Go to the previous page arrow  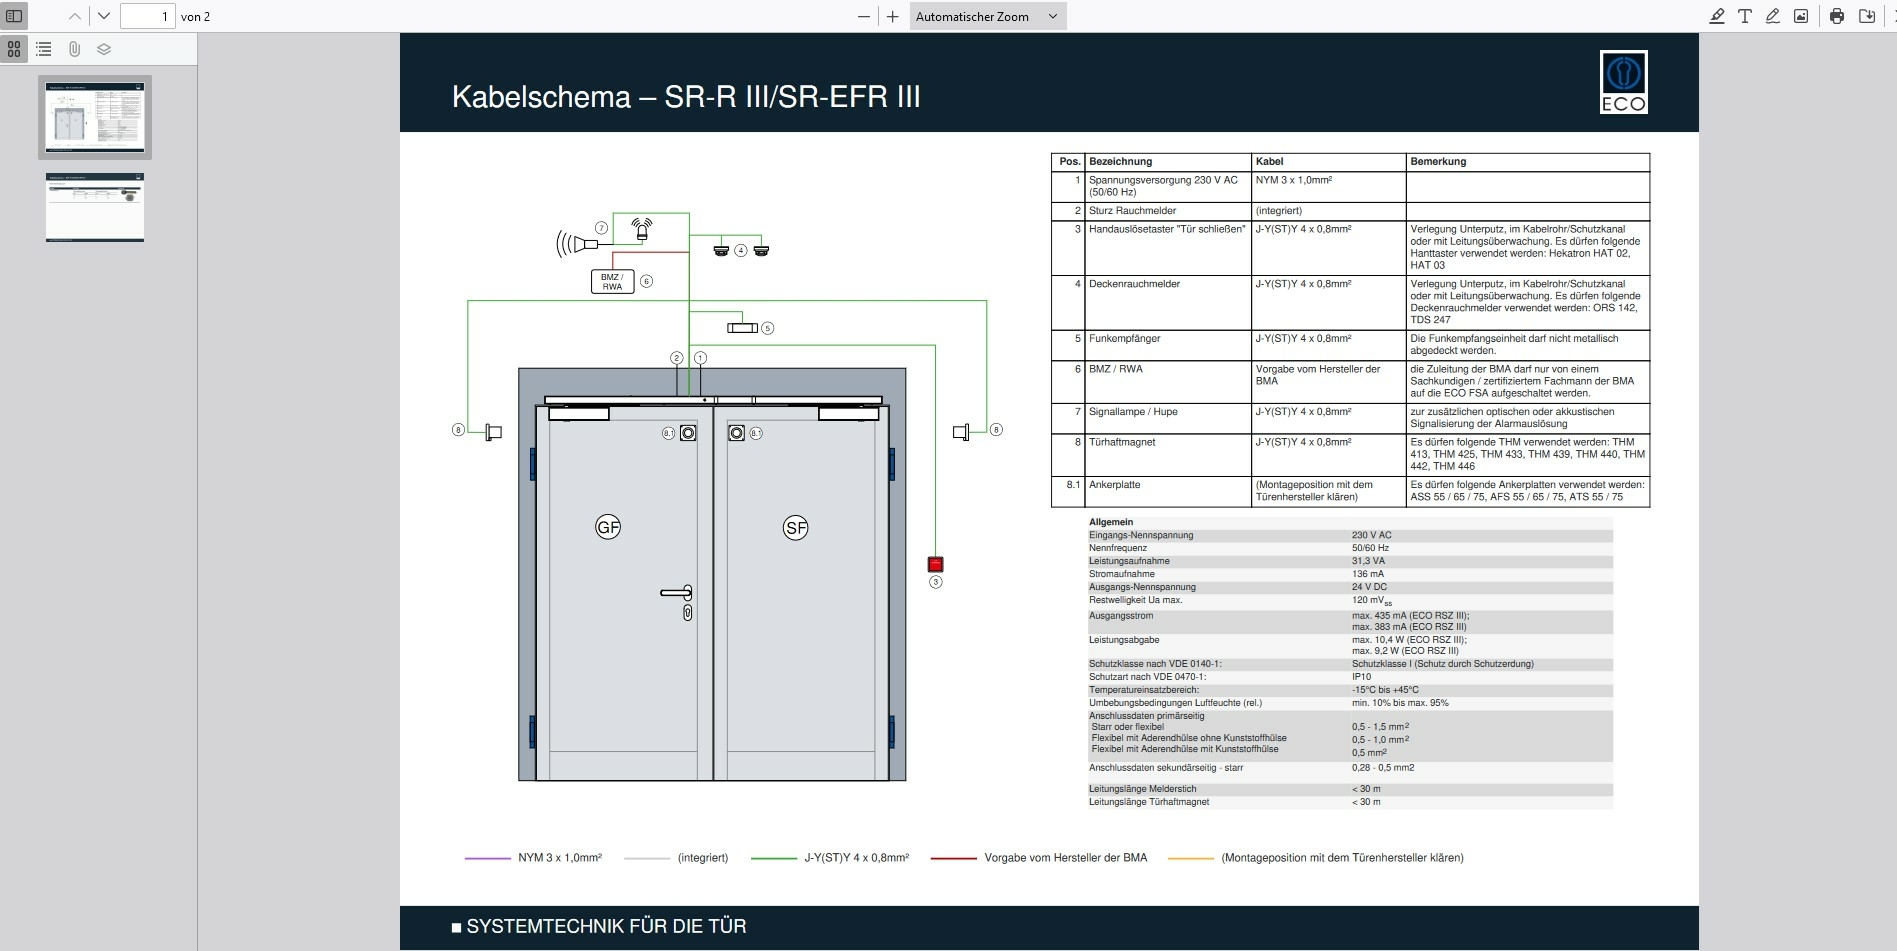(x=75, y=16)
